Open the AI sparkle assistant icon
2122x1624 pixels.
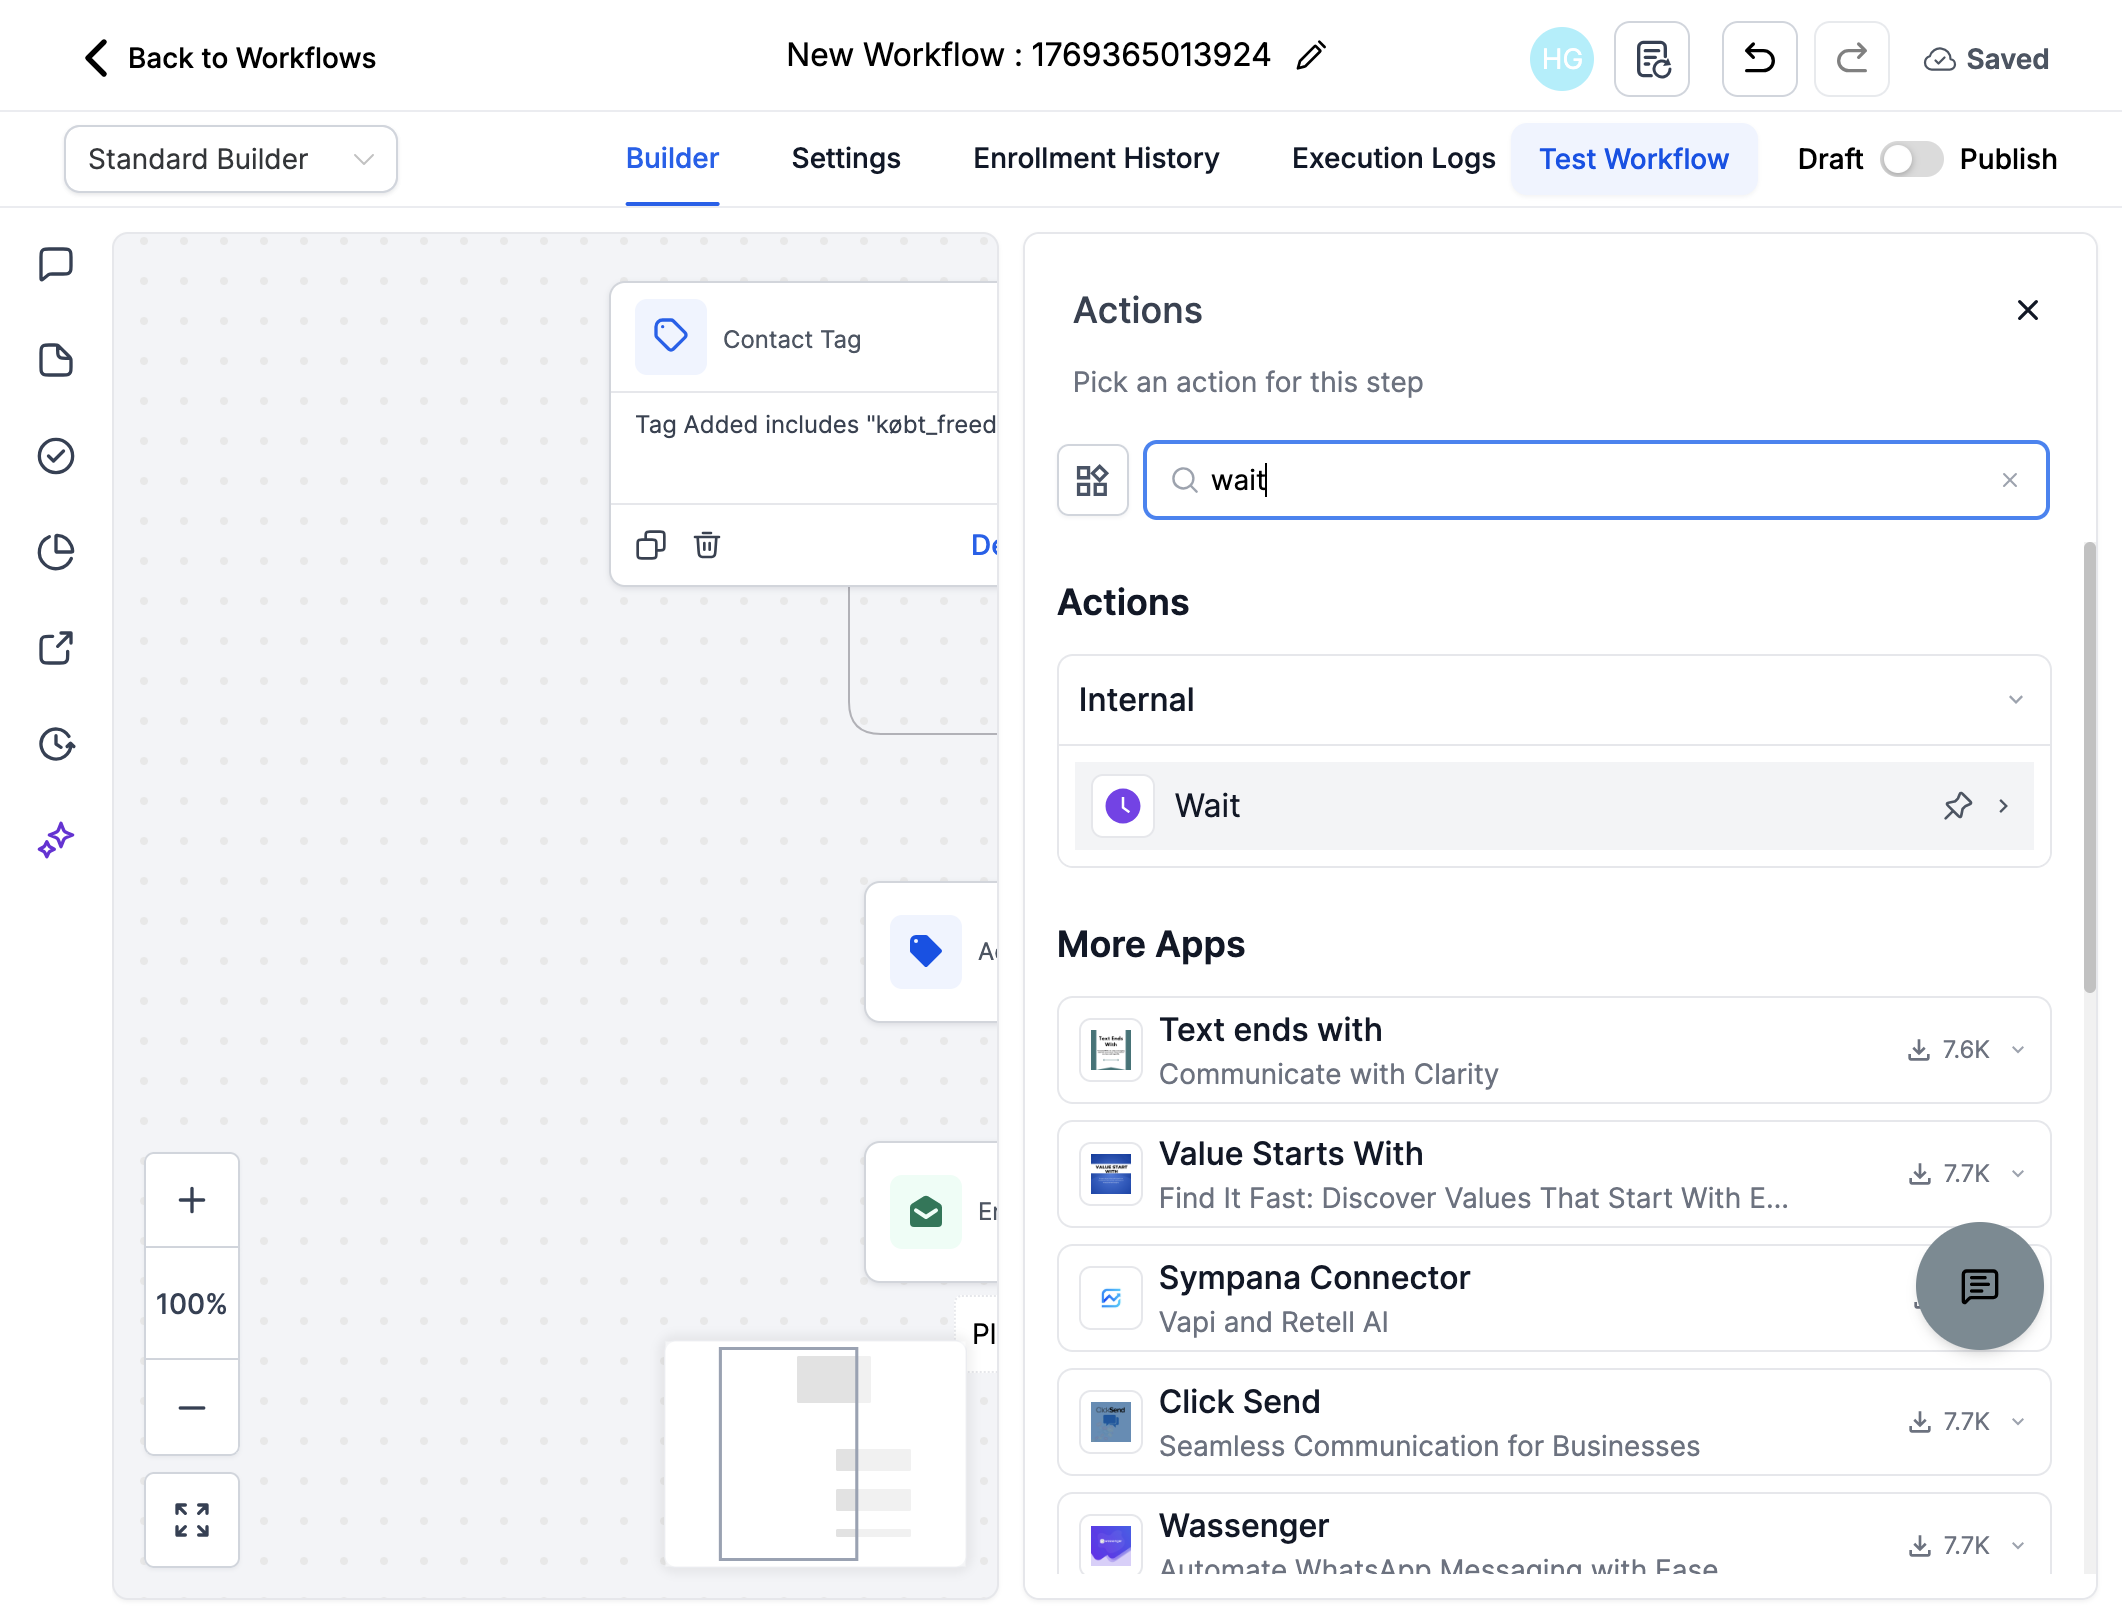point(56,840)
